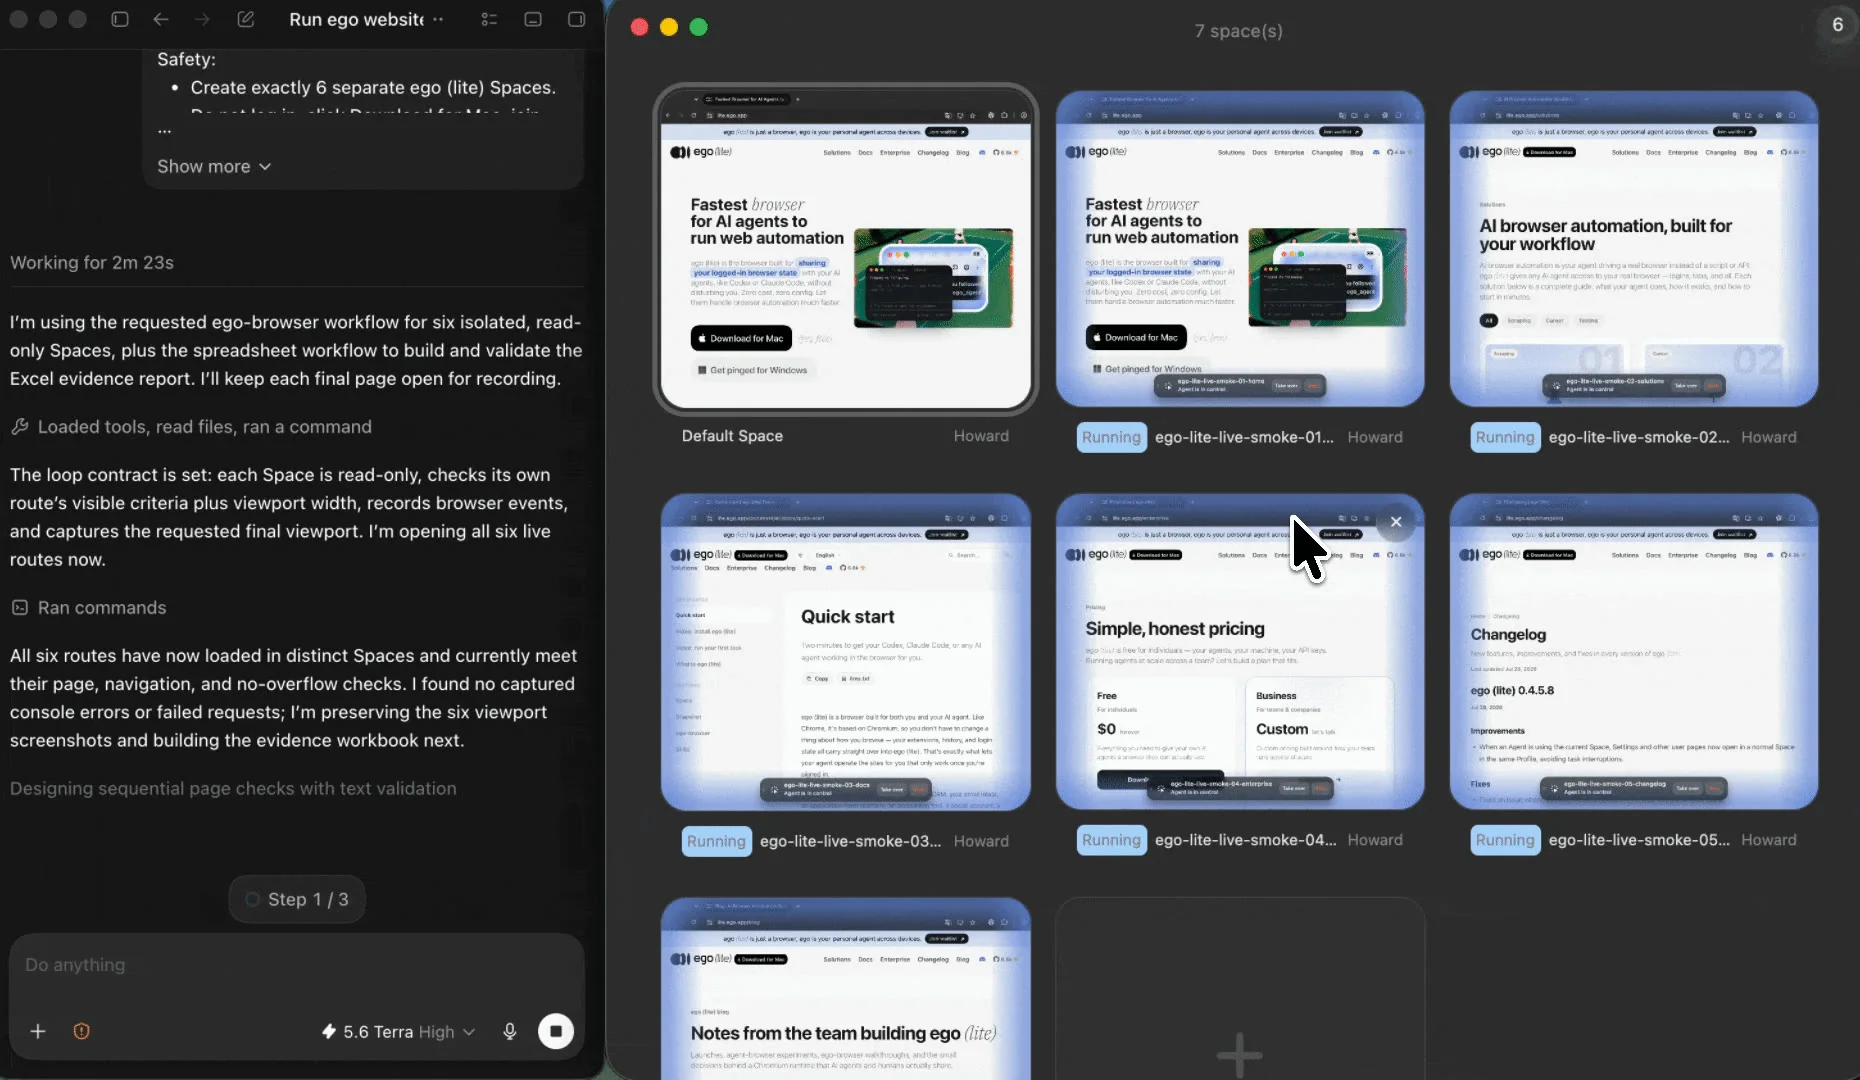Click Running badge of ego-lite-live-smoke-02
Image resolution: width=1860 pixels, height=1080 pixels.
pyautogui.click(x=1505, y=437)
